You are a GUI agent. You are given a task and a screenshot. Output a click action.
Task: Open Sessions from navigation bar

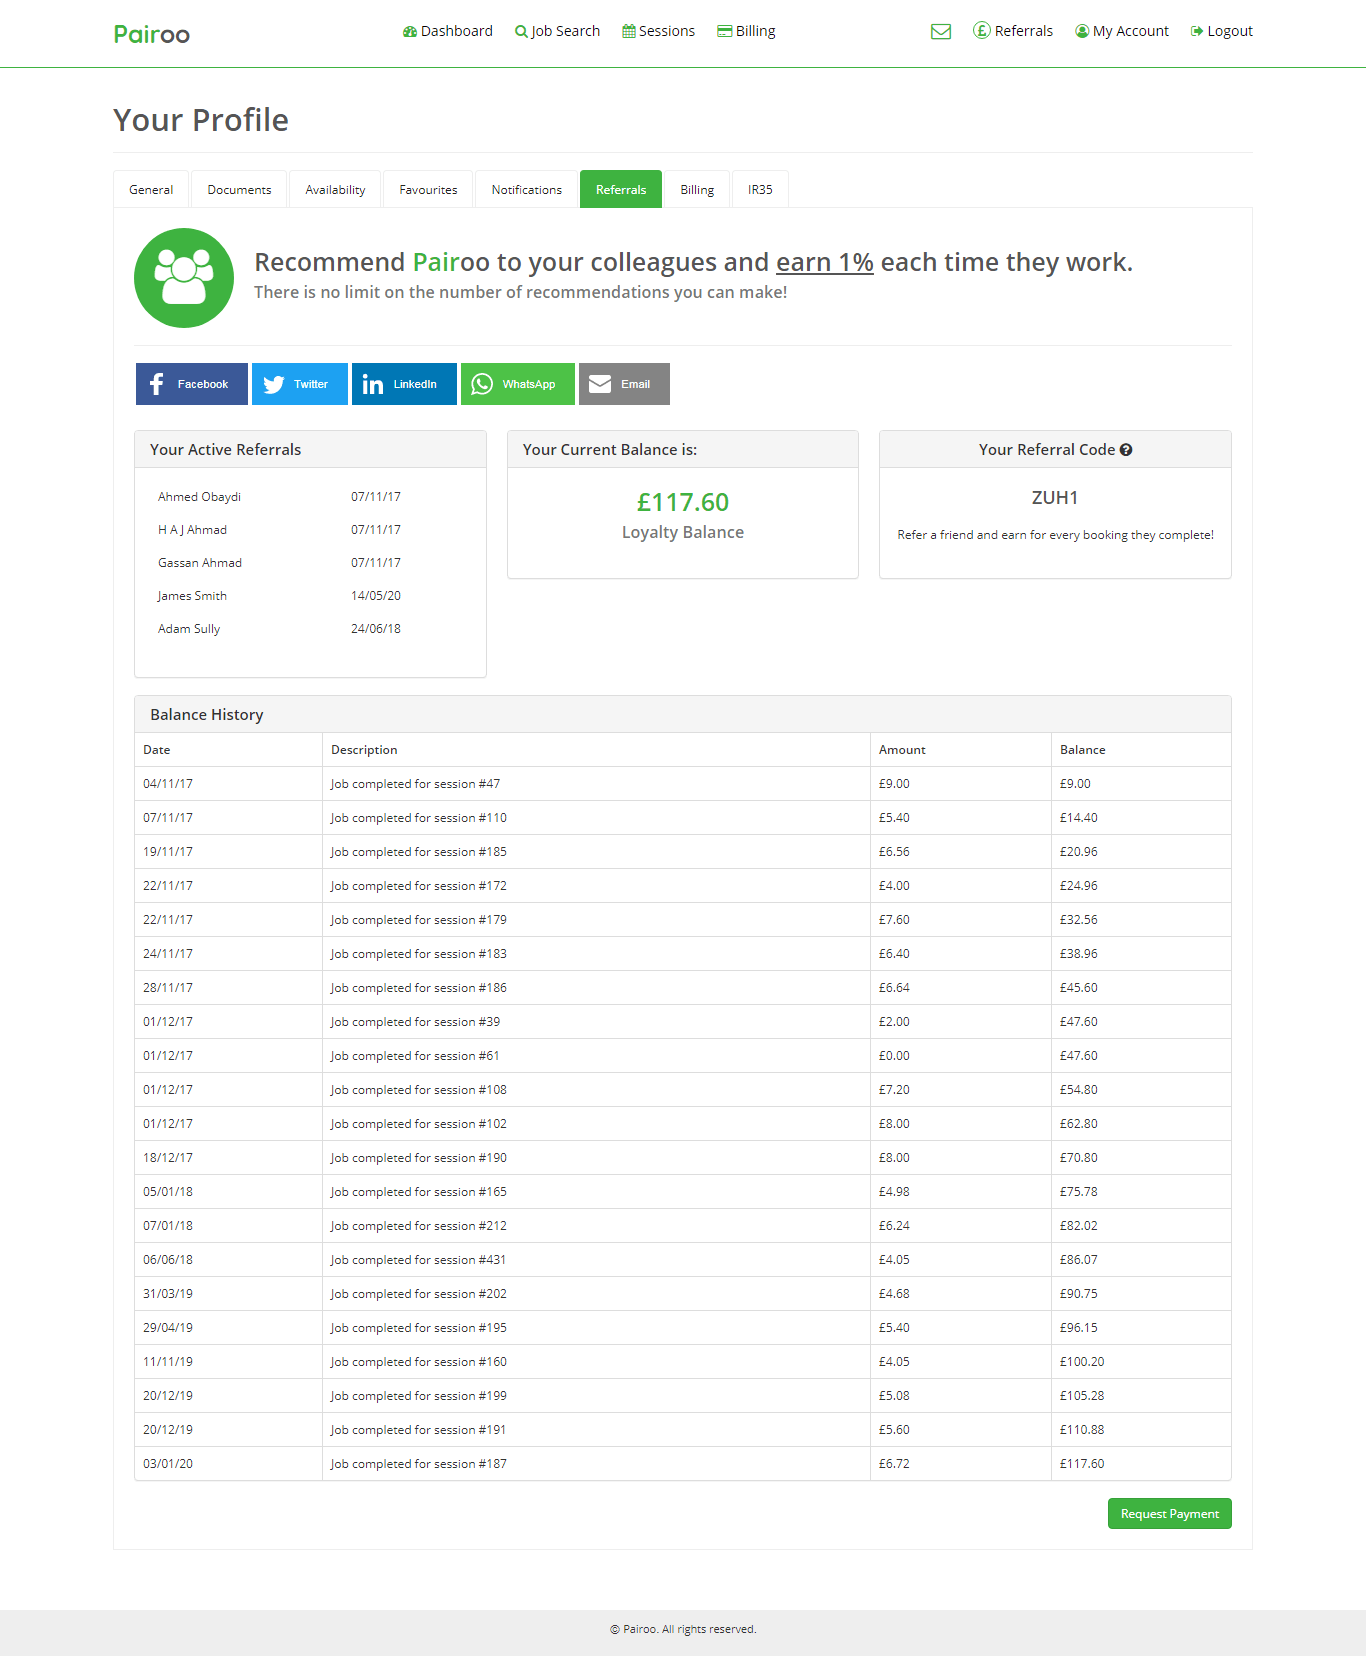tap(658, 31)
